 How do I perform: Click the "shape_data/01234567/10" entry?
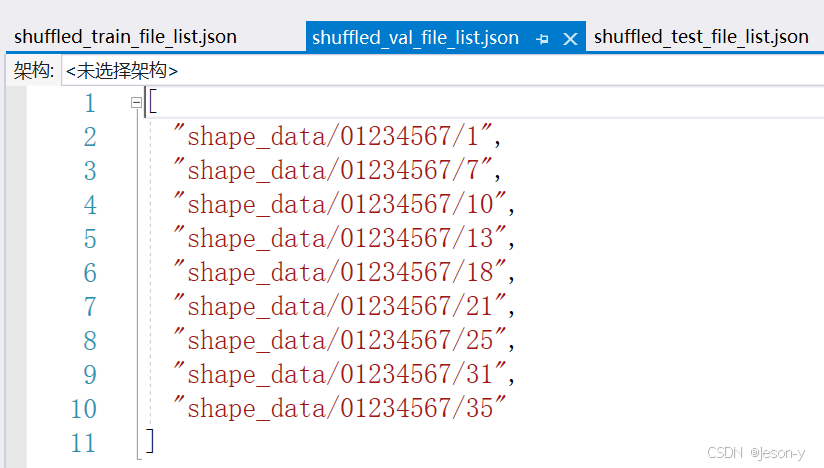click(x=341, y=205)
